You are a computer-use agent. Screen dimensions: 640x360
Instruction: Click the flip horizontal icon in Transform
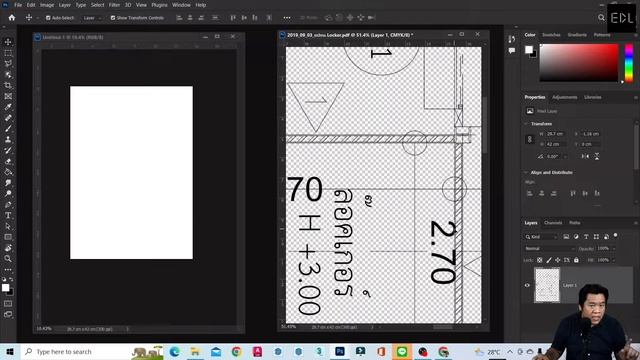[x=585, y=156]
